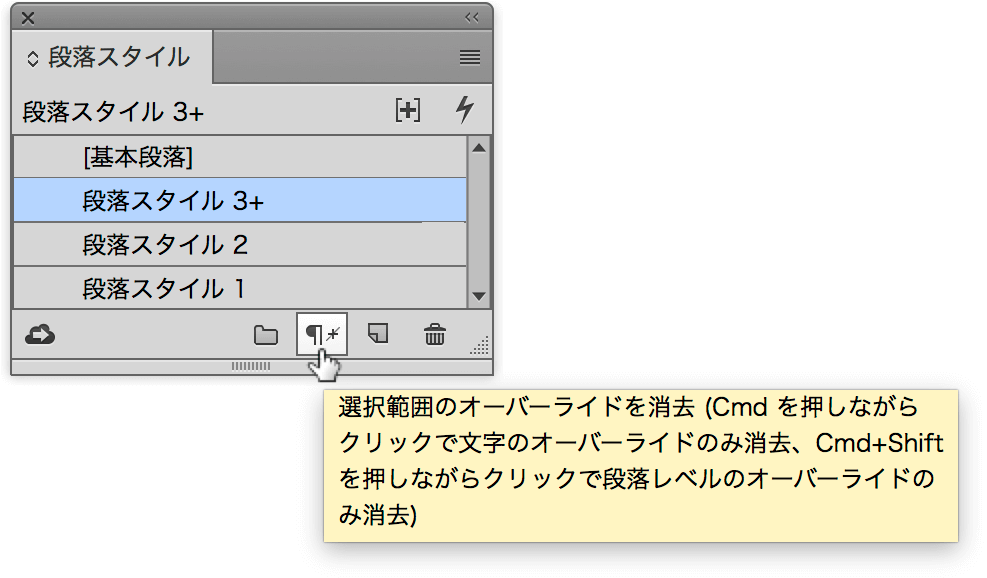Viewport: 987px width, 578px height.
Task: Collapse the panel with the double arrows
Action: point(471,18)
